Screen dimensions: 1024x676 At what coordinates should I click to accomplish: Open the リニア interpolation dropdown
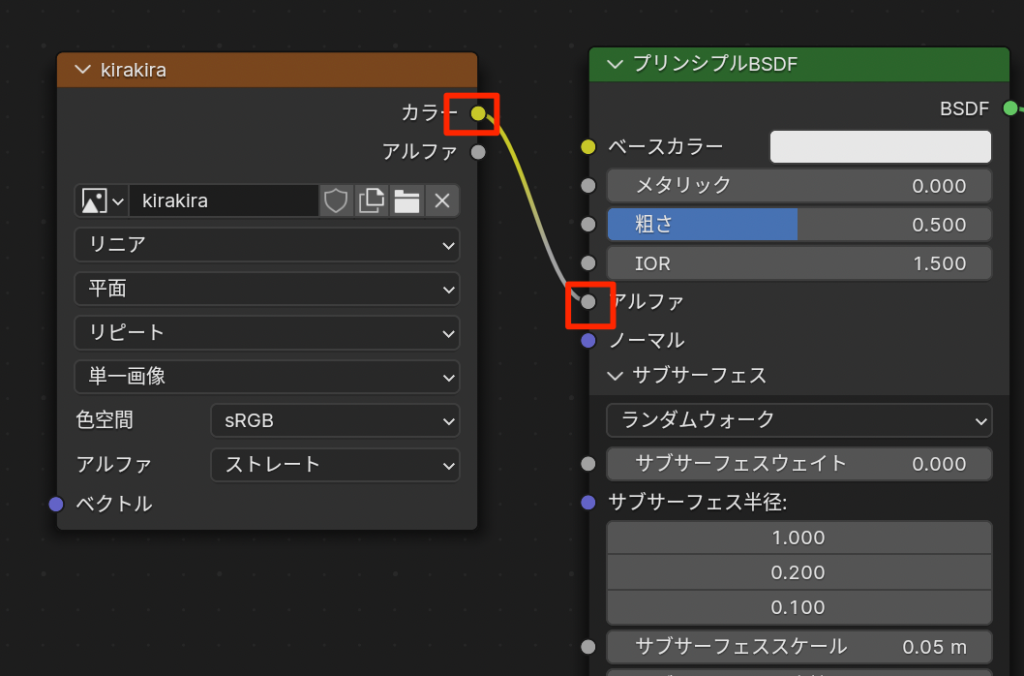click(266, 245)
